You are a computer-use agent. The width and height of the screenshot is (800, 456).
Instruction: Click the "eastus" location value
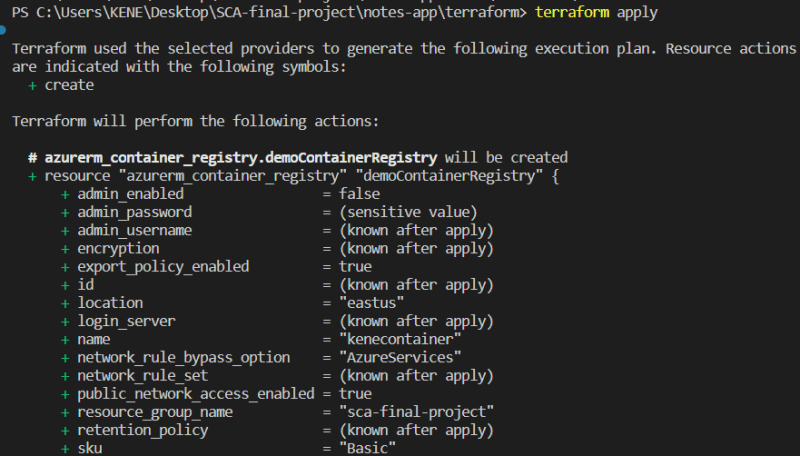coord(372,303)
